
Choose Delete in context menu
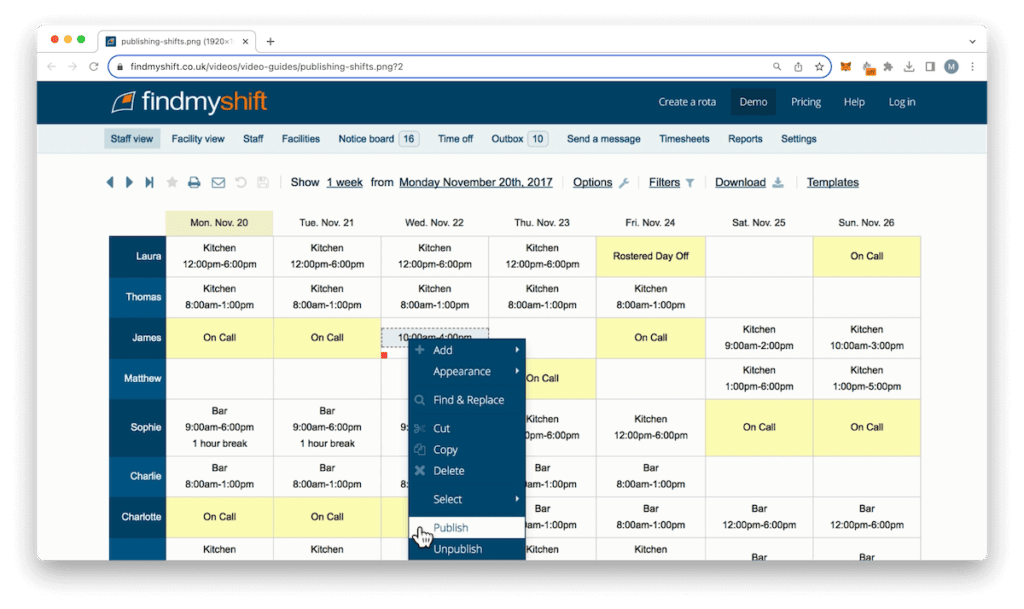click(467, 471)
